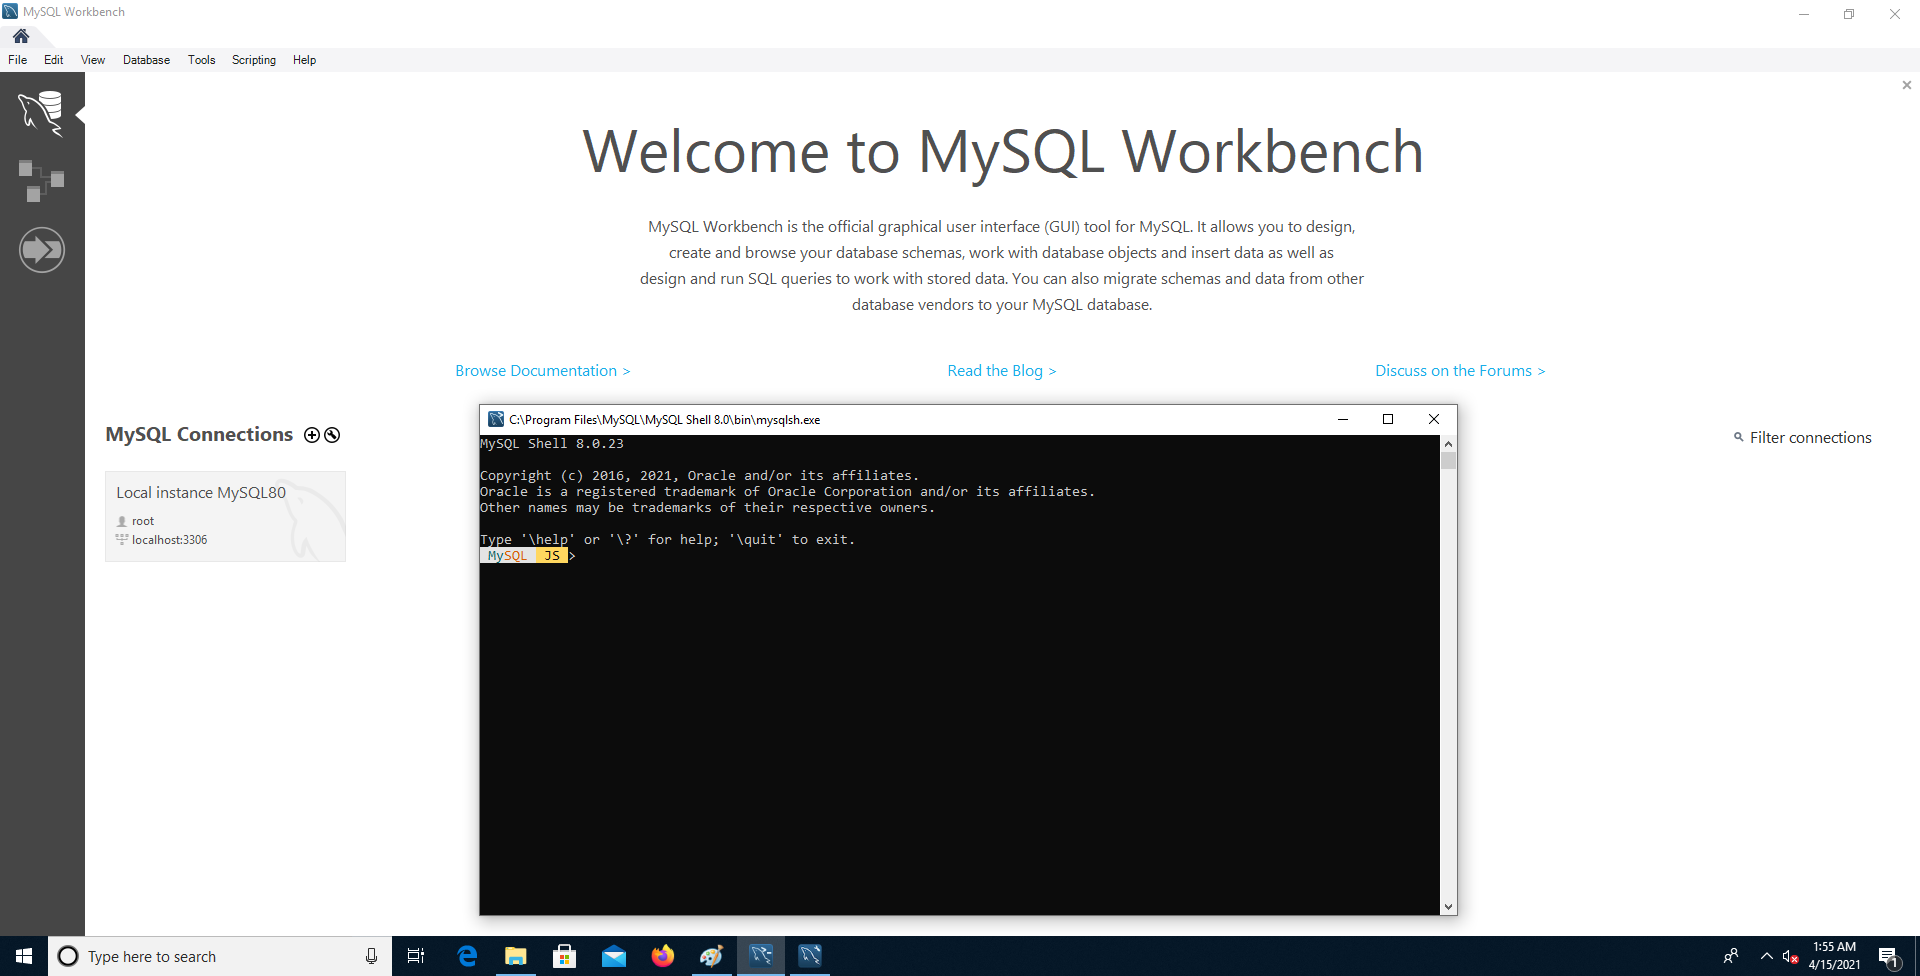
Task: Maximize the MySQL Shell window
Action: [x=1388, y=419]
